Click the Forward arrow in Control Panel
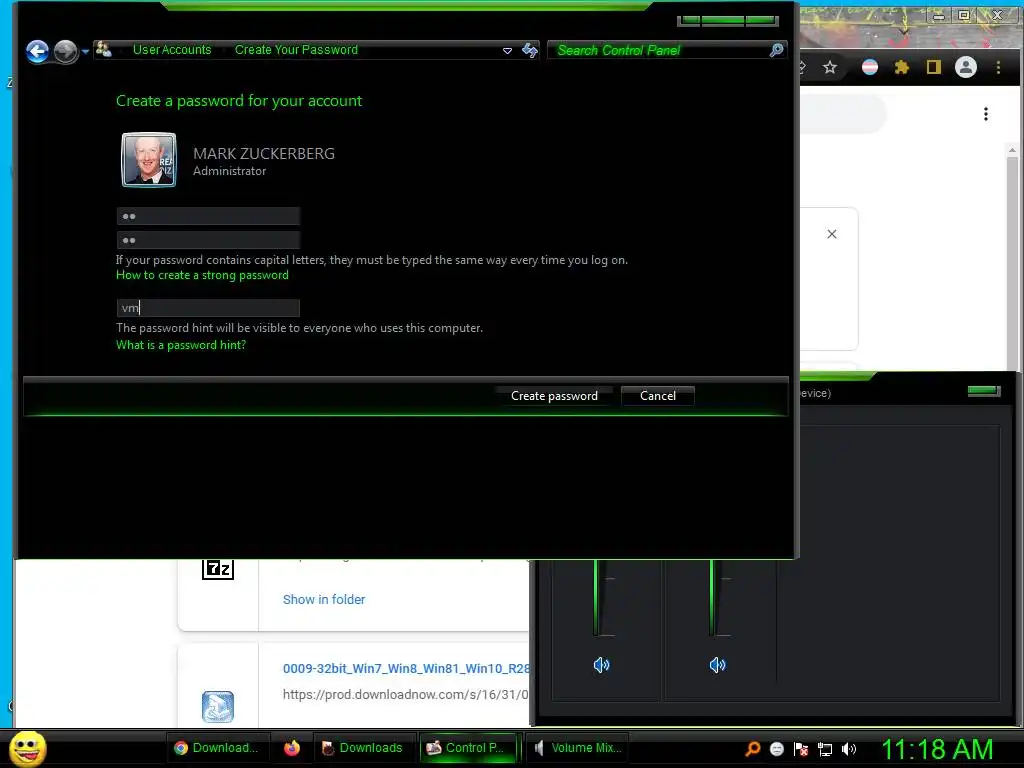The image size is (1024, 768). pyautogui.click(x=65, y=51)
